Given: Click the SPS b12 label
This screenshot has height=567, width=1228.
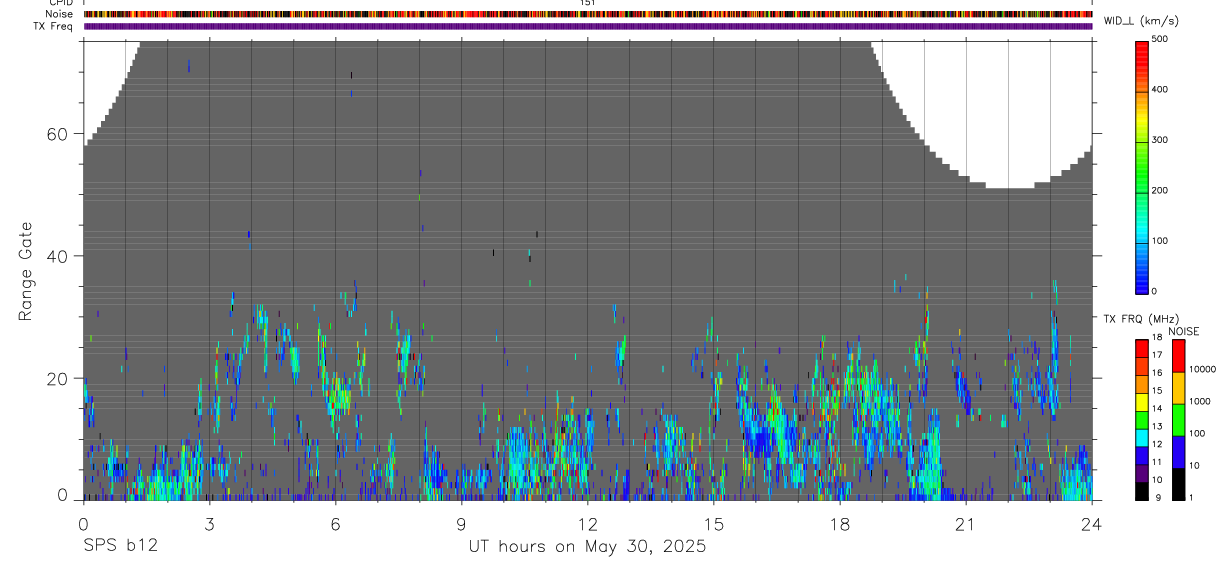Looking at the screenshot, I should 120,546.
